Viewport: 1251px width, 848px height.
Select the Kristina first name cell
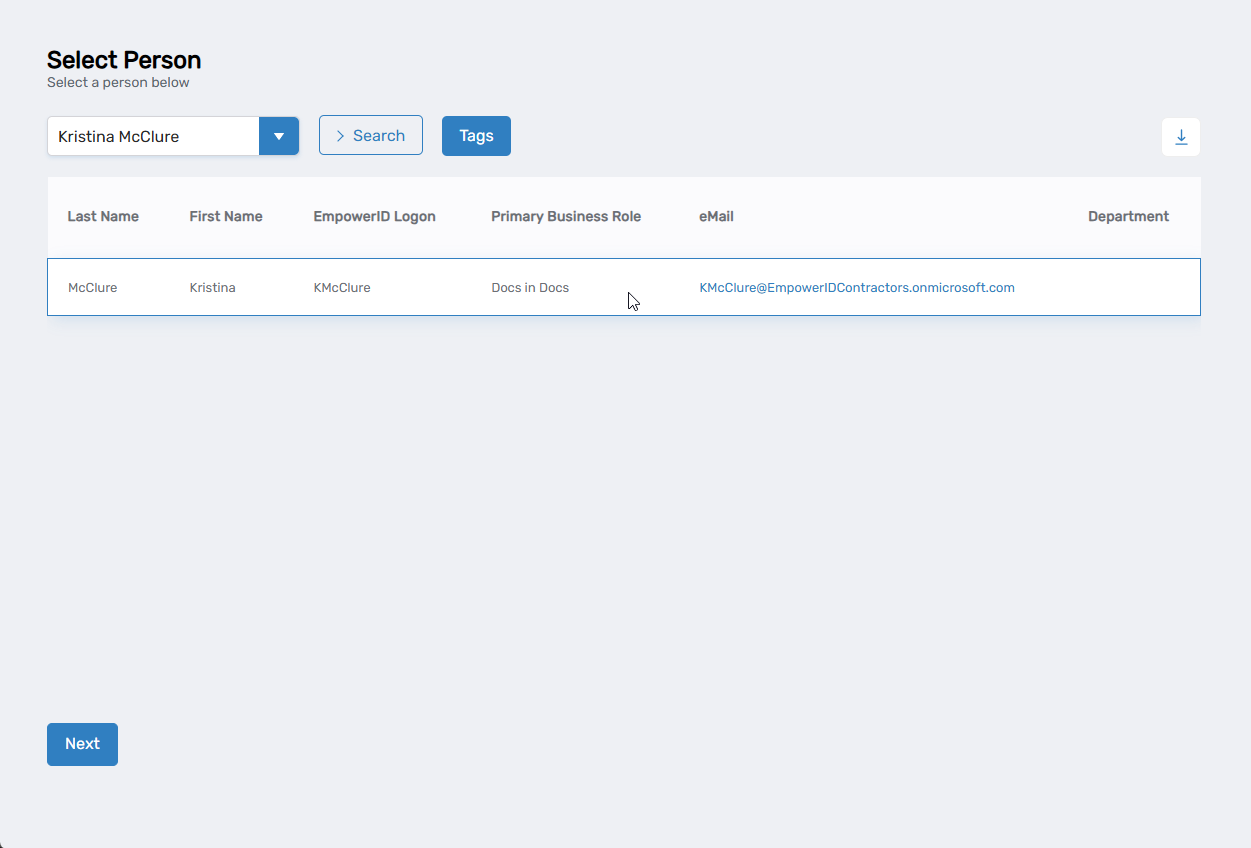212,288
